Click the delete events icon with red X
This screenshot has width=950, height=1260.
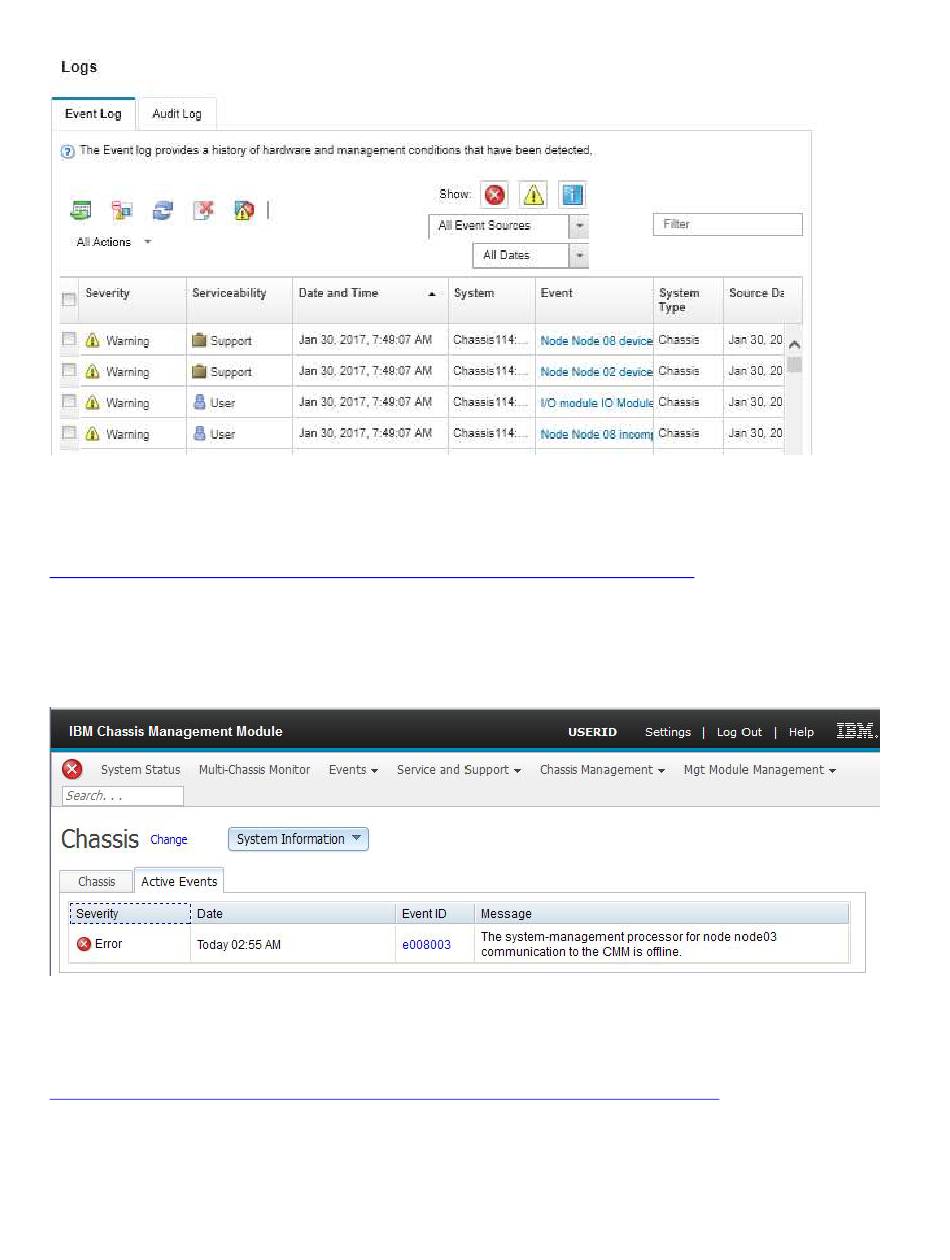(204, 210)
